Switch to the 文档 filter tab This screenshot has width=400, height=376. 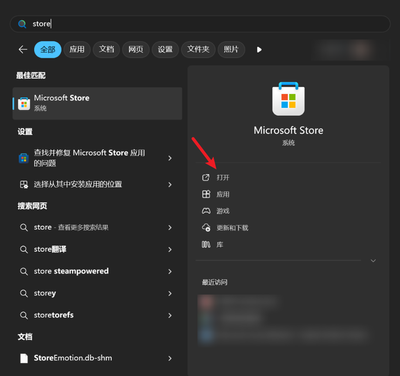[106, 50]
